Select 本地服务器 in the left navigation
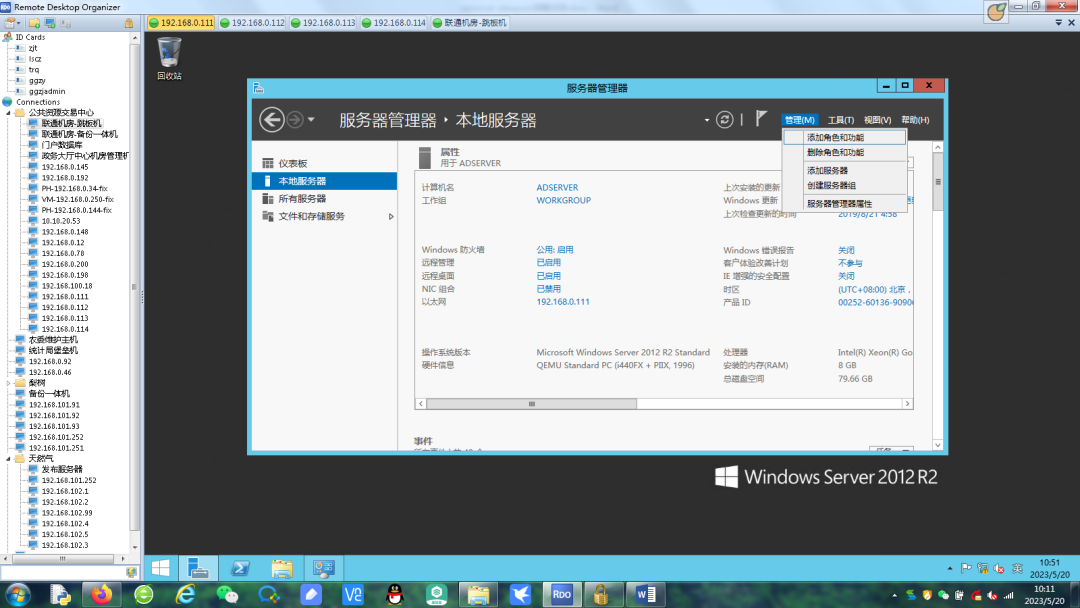Image resolution: width=1080 pixels, height=608 pixels. (324, 181)
